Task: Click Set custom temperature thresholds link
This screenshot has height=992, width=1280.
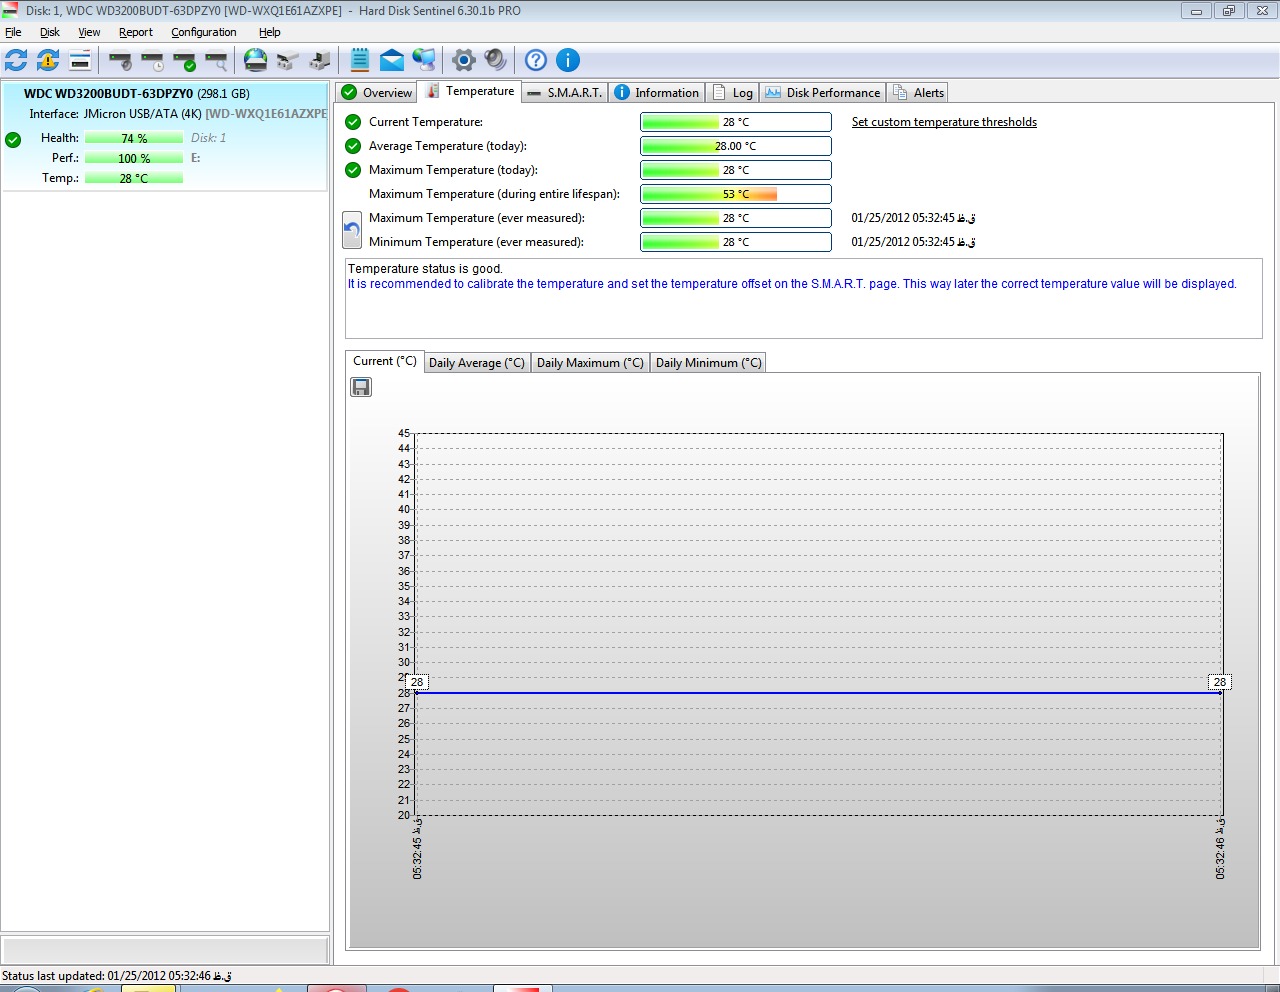Action: coord(944,122)
